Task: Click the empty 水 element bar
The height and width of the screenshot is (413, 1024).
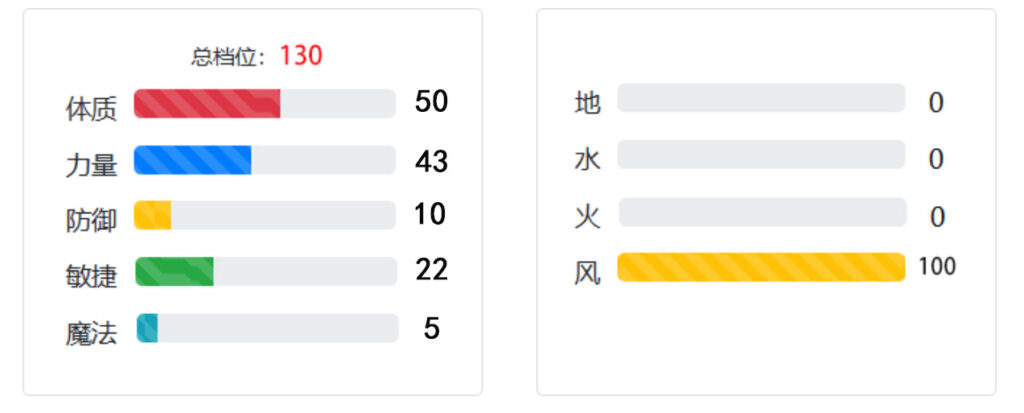Action: (761, 154)
